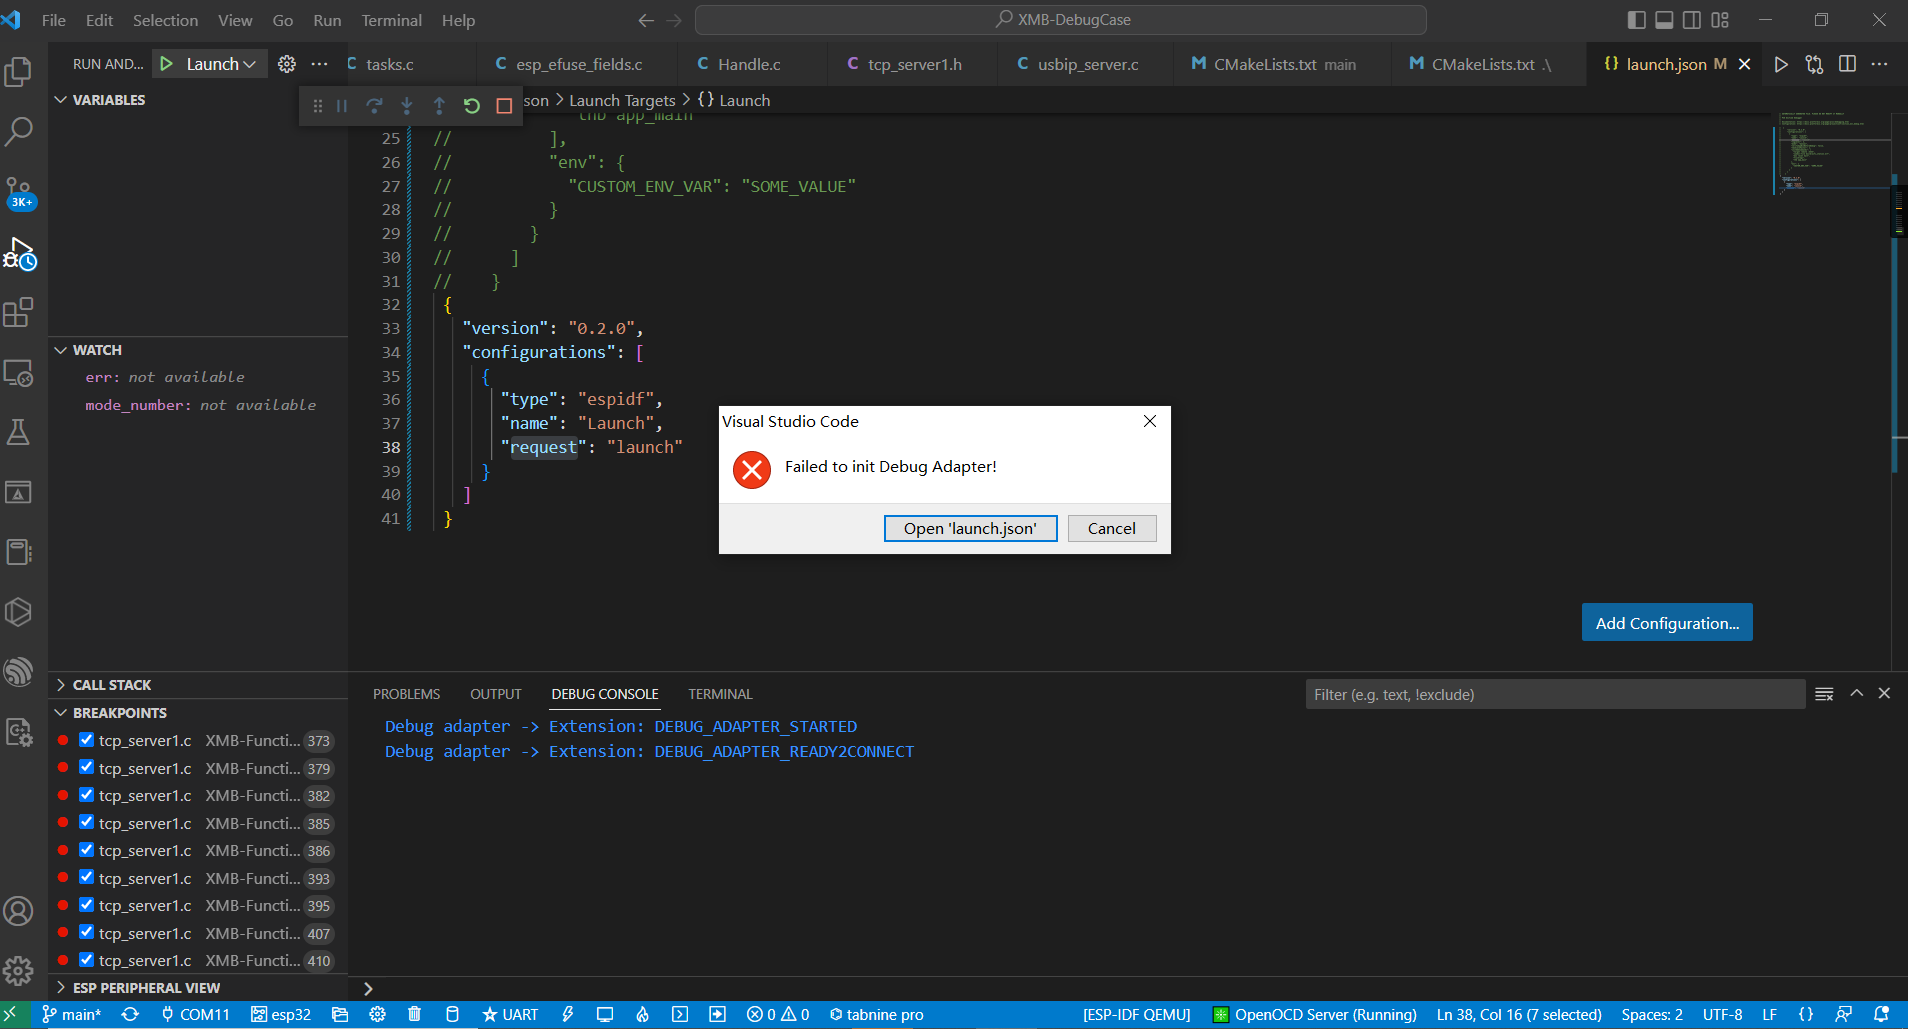The image size is (1908, 1029).
Task: Run the file with the editor play icon
Action: point(1781,64)
